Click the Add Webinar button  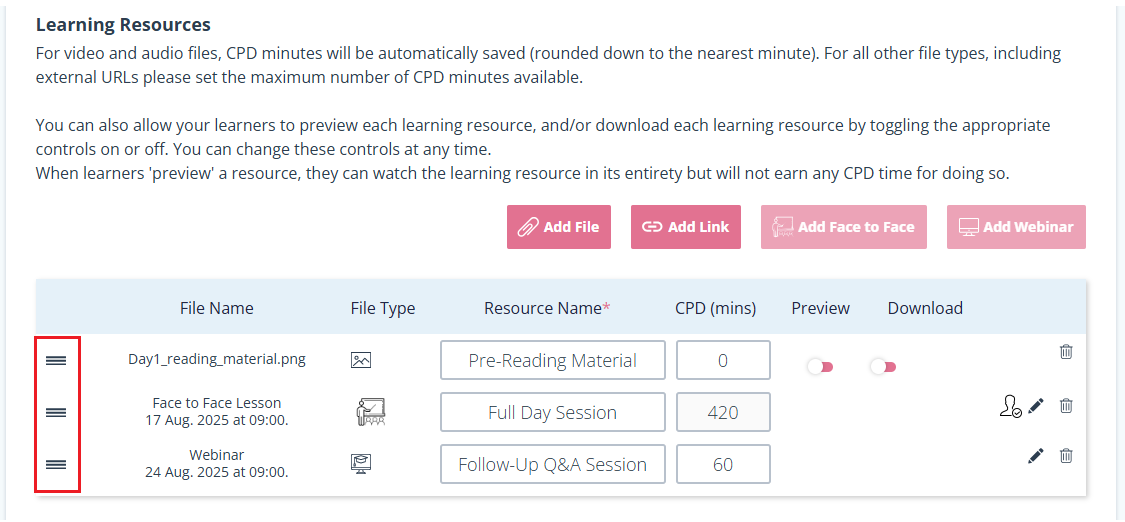pyautogui.click(x=1016, y=227)
